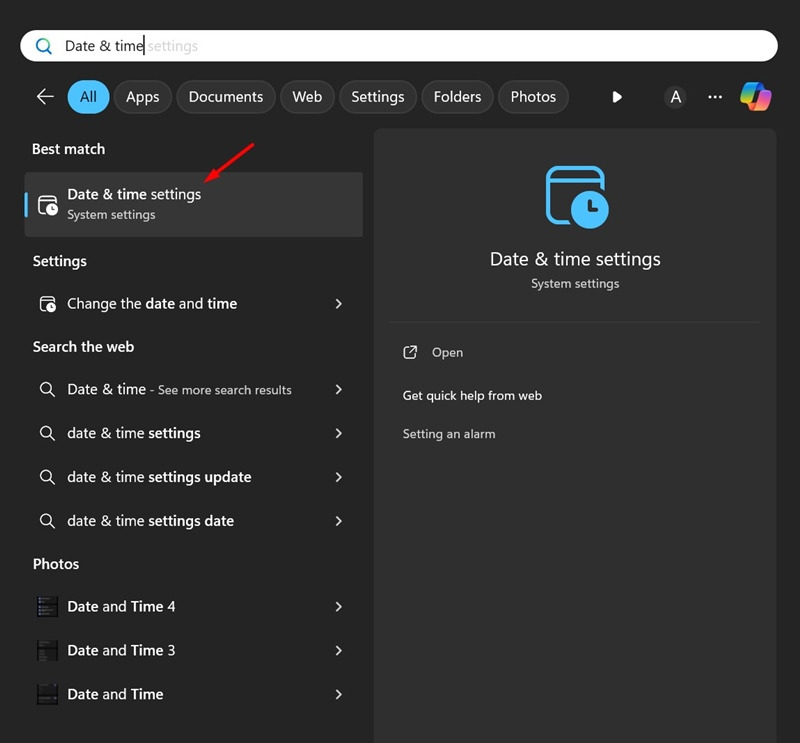Click the magnifier icon next to 'date & time settings update'
The image size is (800, 743).
[47, 477]
